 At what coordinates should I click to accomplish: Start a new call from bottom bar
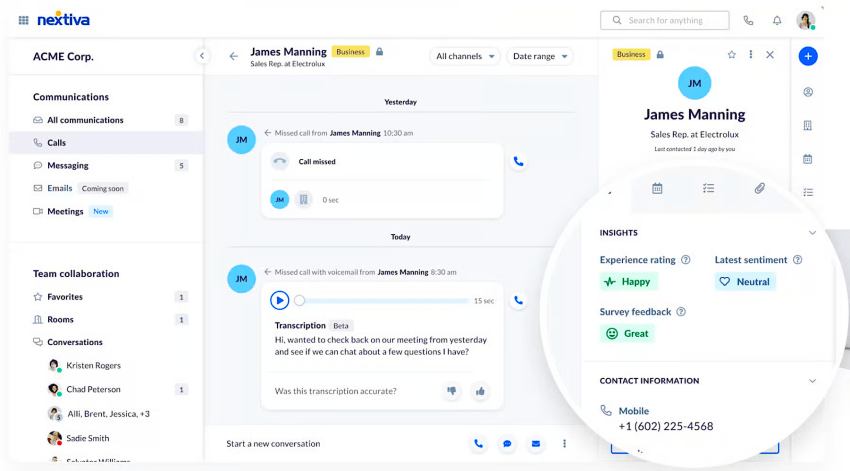(x=478, y=443)
